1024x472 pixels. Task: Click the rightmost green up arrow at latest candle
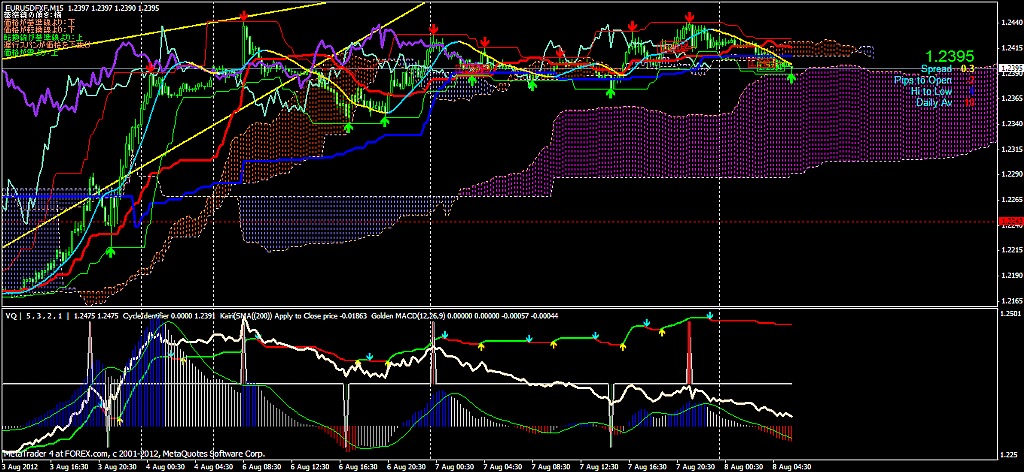coord(791,77)
